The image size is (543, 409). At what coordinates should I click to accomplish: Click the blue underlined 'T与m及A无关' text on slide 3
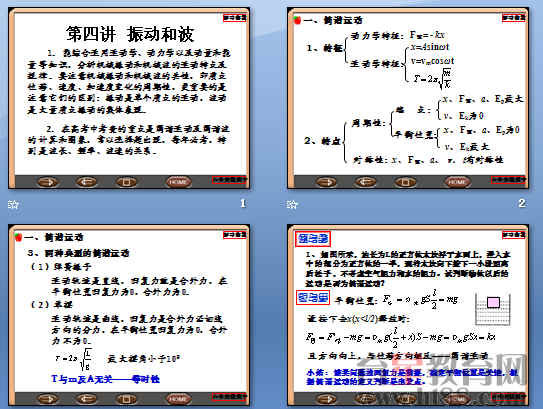(x=82, y=379)
